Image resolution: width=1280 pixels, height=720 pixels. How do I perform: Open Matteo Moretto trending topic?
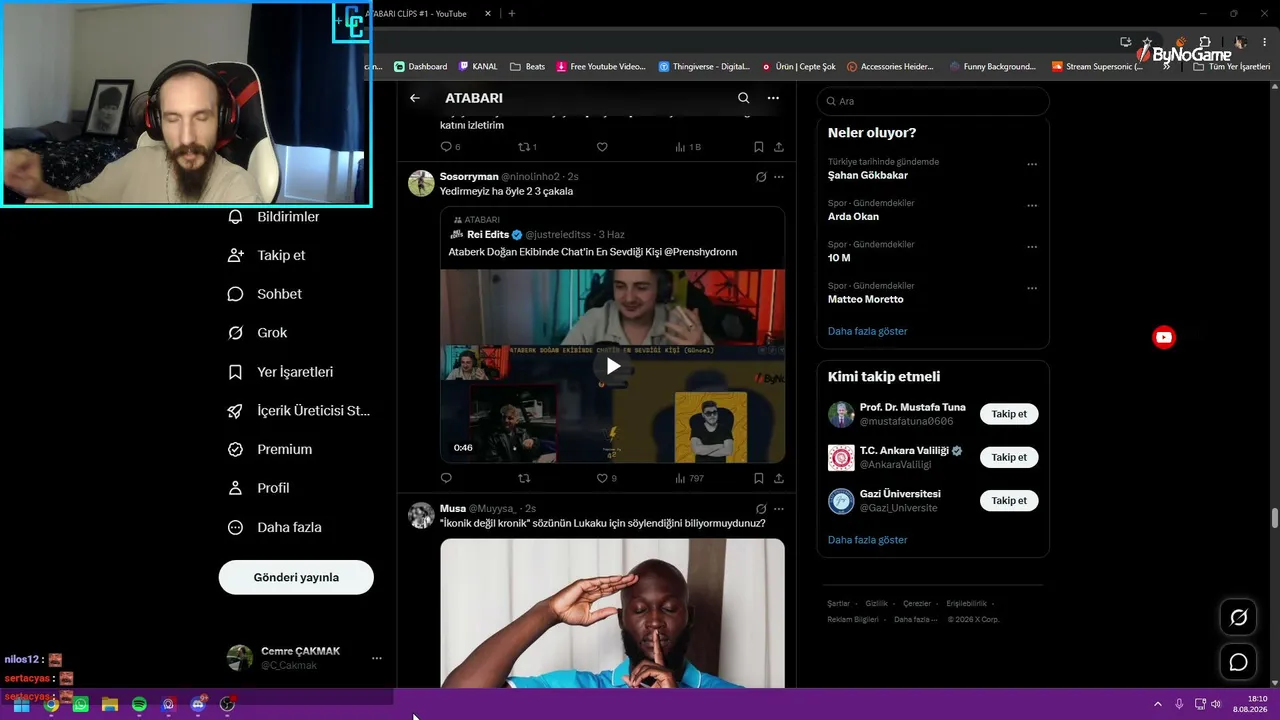[866, 299]
